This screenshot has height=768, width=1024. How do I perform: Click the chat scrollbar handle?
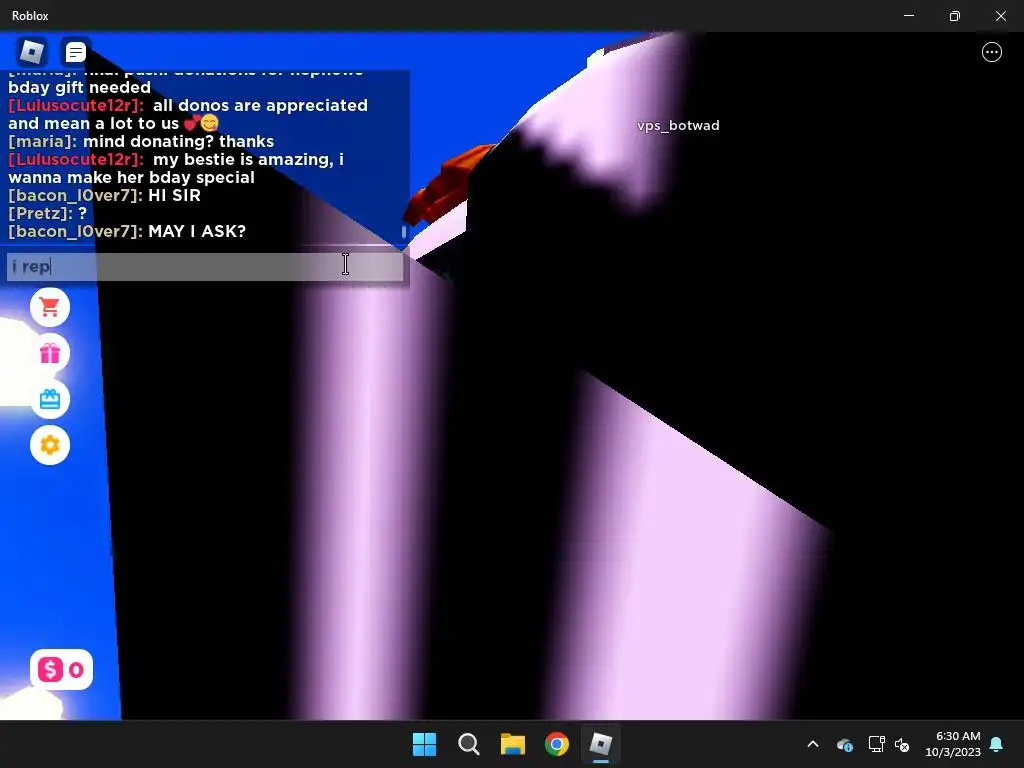click(x=404, y=231)
